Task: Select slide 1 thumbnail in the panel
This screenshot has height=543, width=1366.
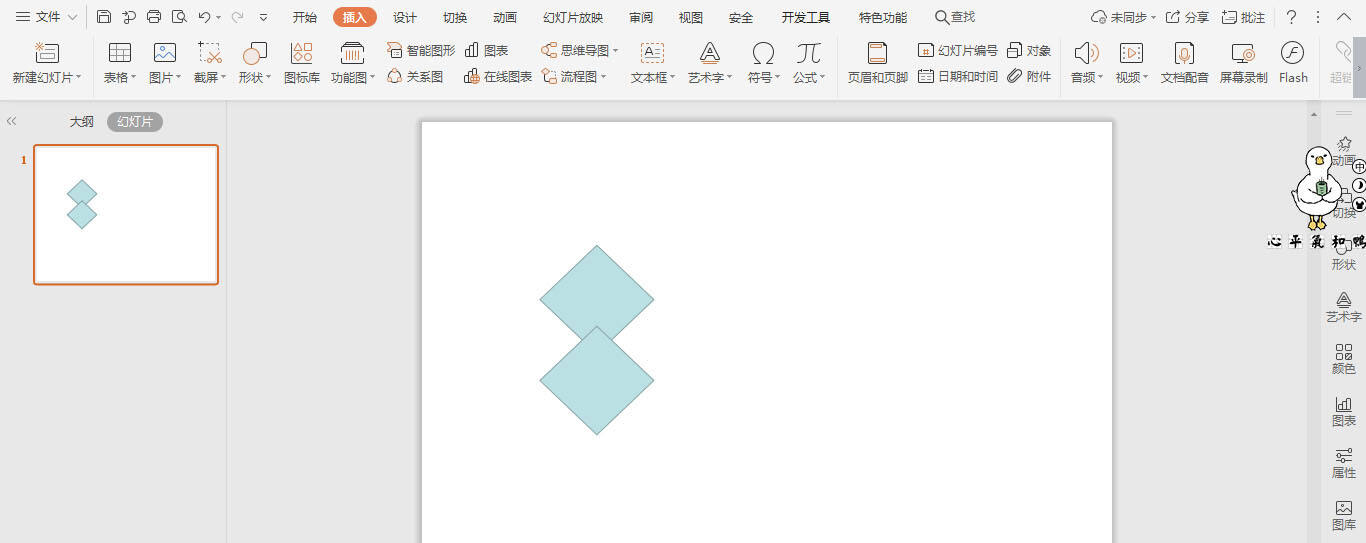Action: [x=126, y=214]
